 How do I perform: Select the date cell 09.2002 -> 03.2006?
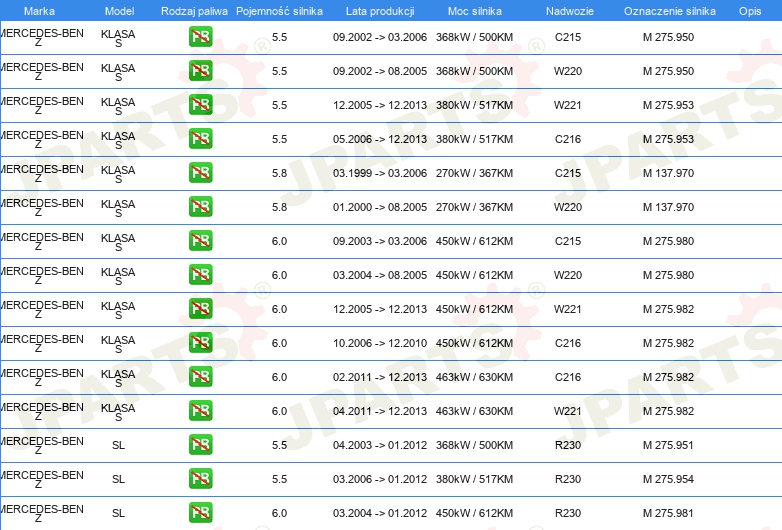coord(380,37)
